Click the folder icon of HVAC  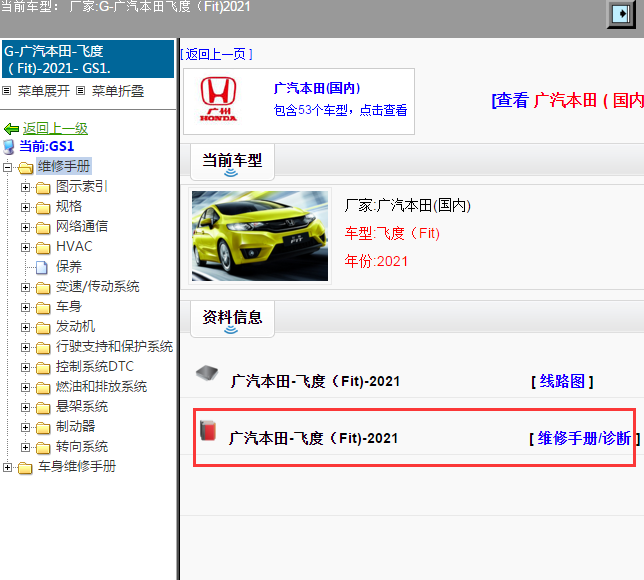[43, 248]
